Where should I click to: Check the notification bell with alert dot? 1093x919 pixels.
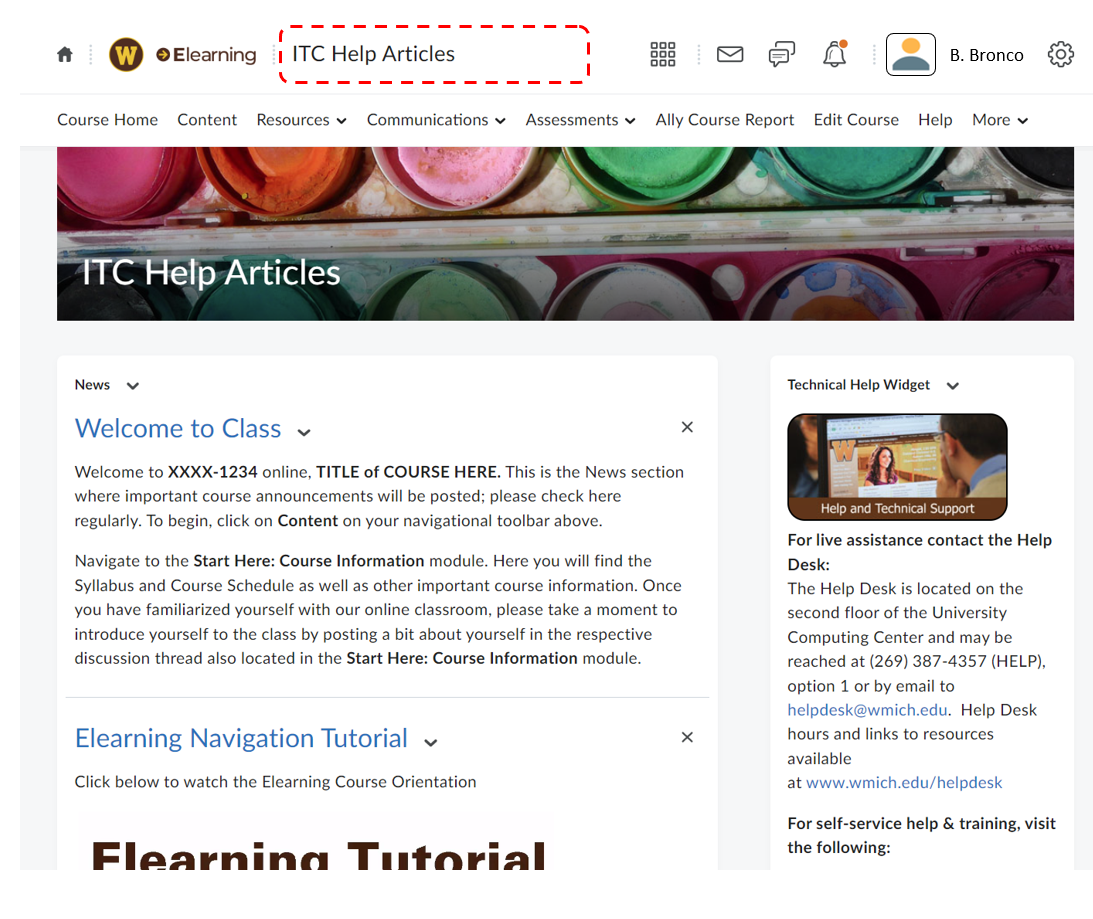835,56
